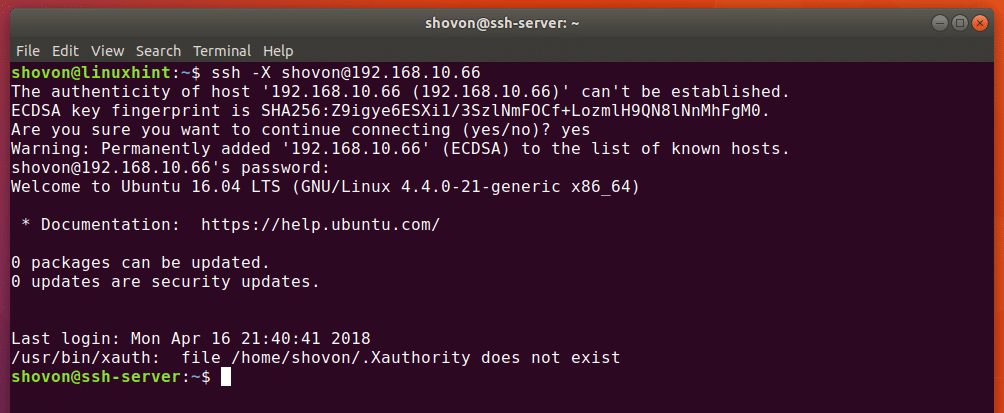This screenshot has width=1004, height=413.
Task: Open the View menu
Action: (x=107, y=50)
